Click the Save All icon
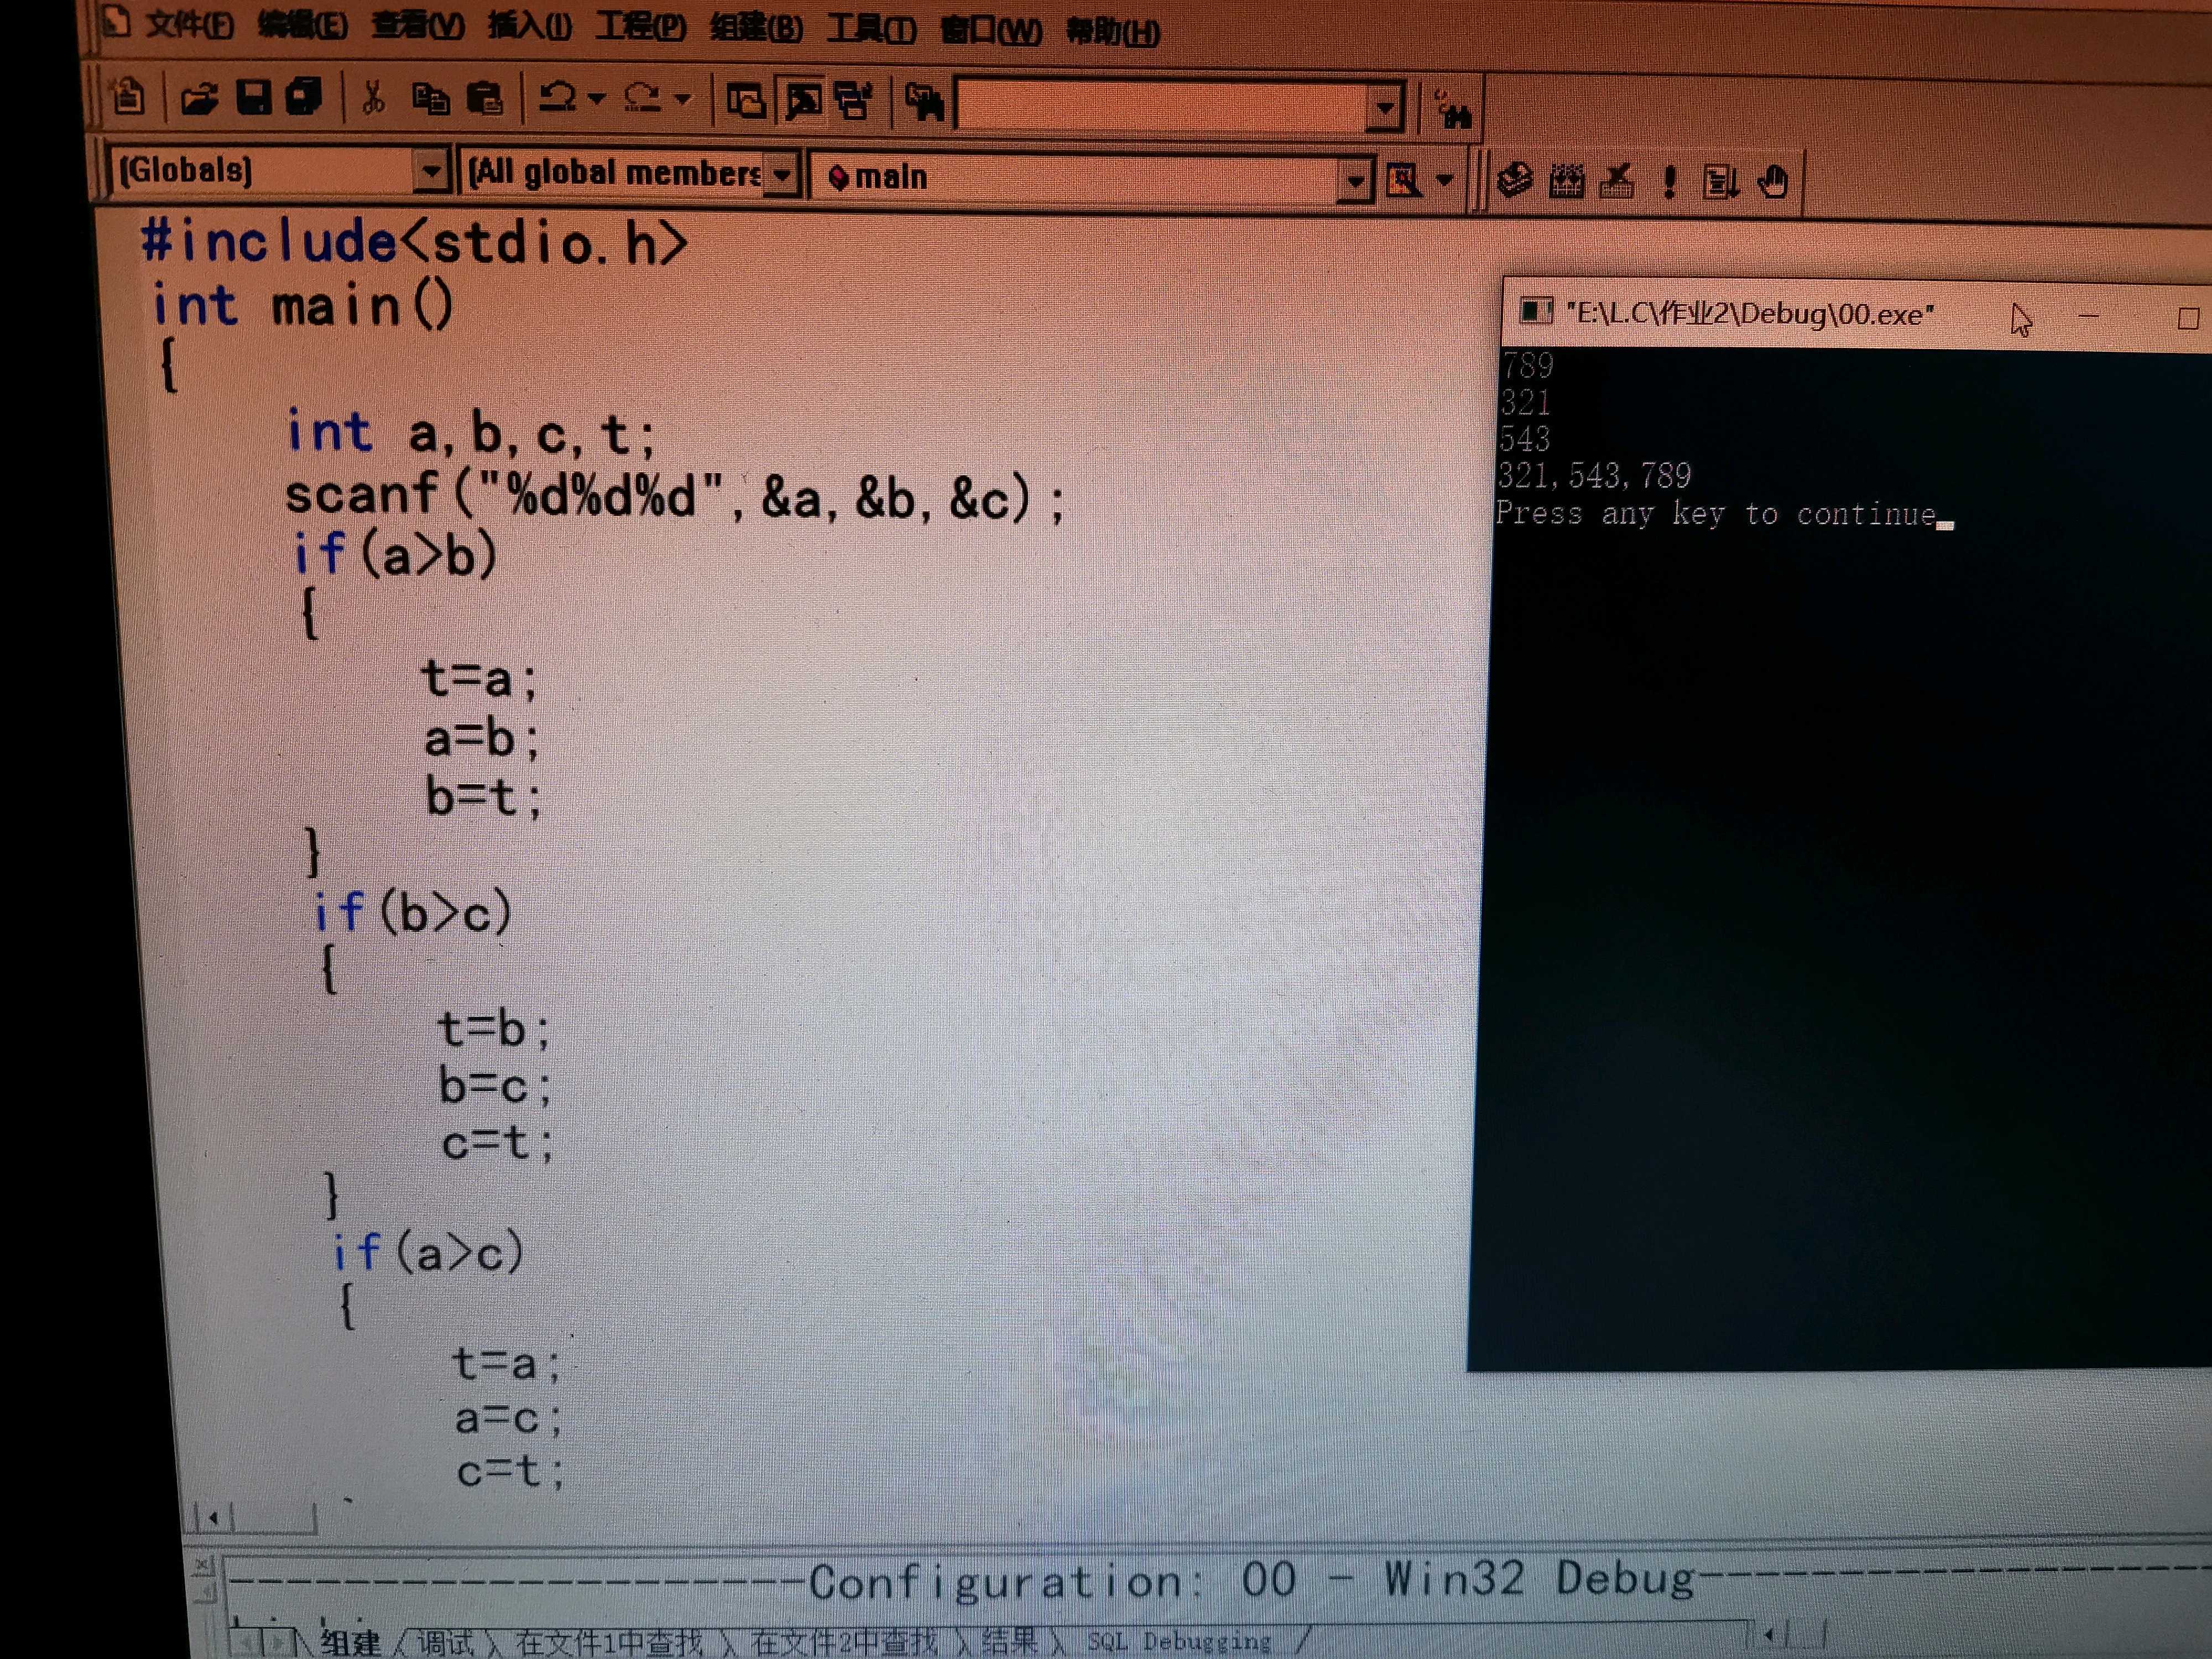Image resolution: width=2212 pixels, height=1659 pixels. tap(304, 97)
